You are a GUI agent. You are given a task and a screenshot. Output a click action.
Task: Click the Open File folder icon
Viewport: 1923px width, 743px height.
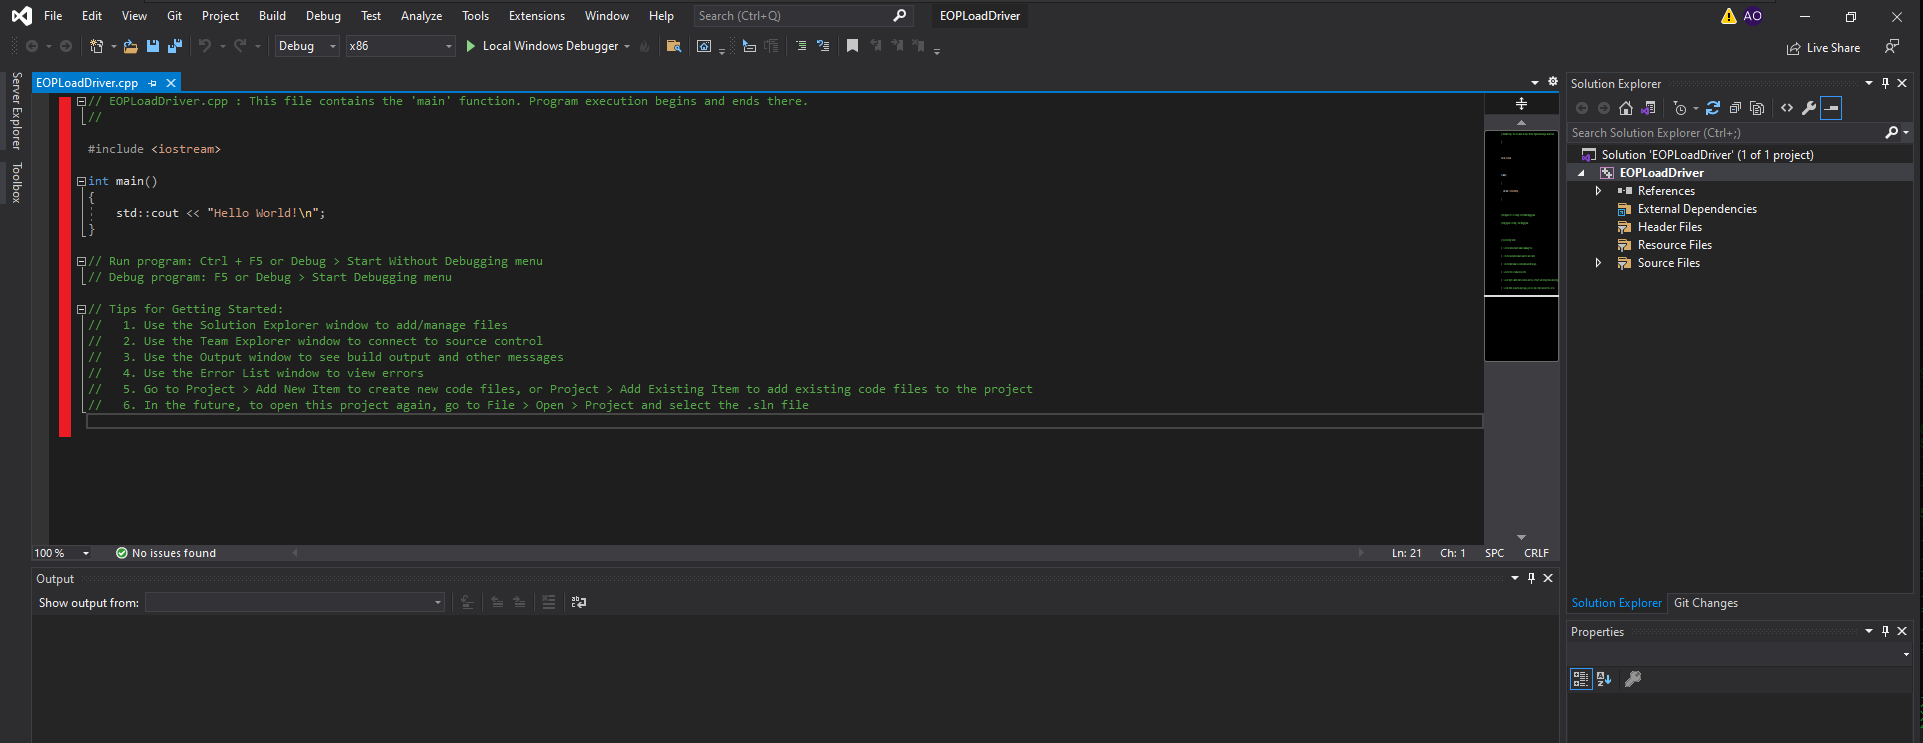(130, 46)
